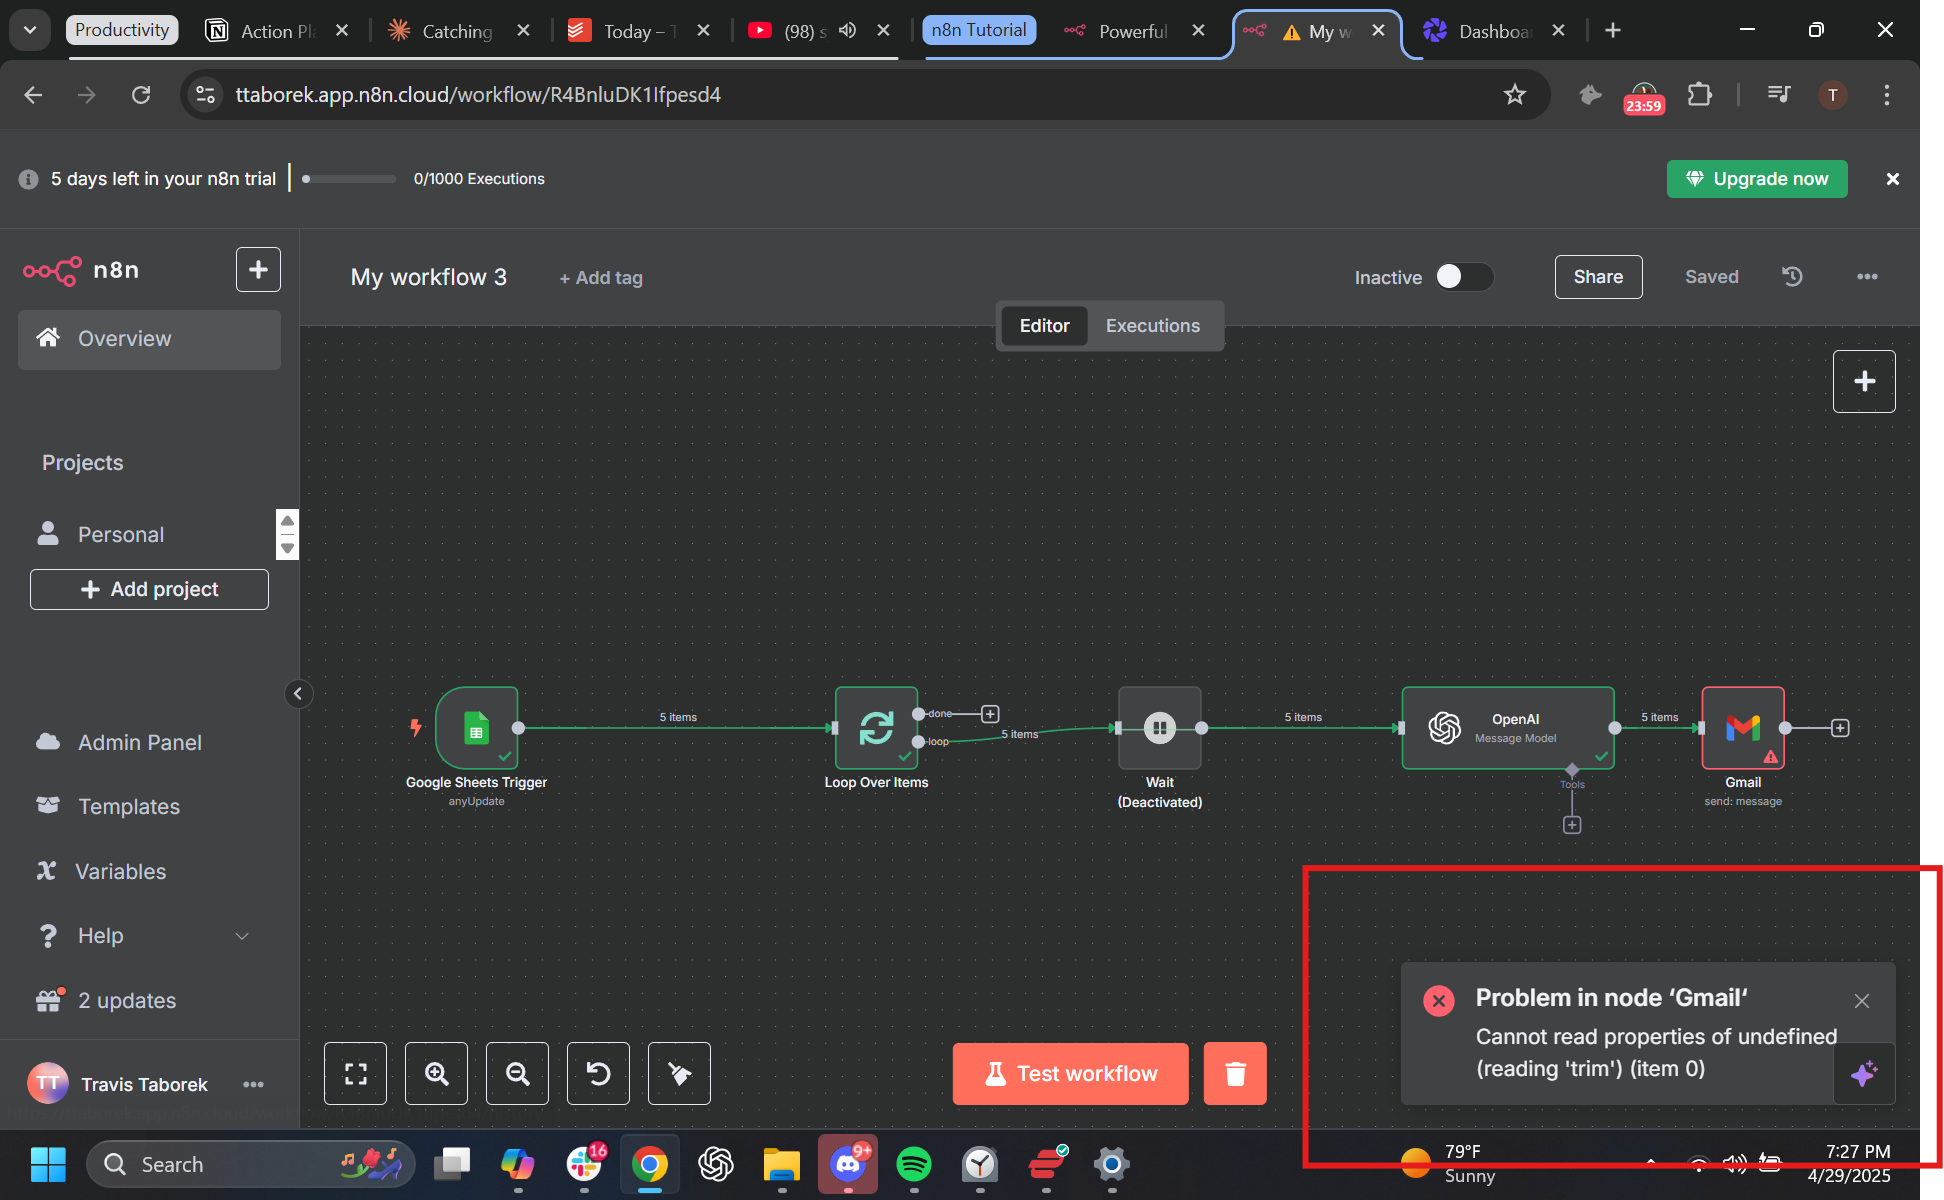The width and height of the screenshot is (1944, 1200).
Task: Open Discord from the taskbar
Action: pyautogui.click(x=847, y=1163)
